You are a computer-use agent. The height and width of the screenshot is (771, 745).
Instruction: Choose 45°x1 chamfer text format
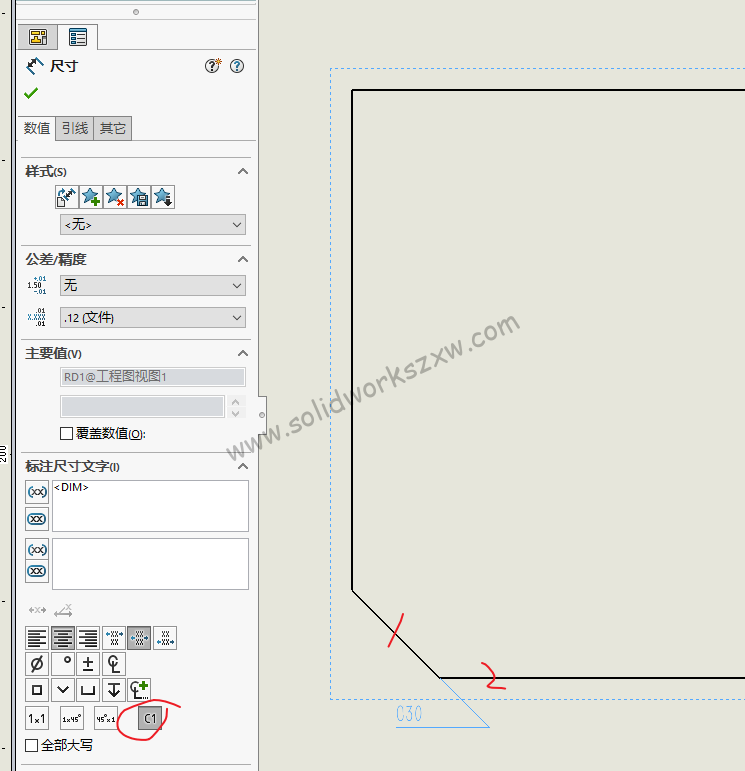(x=106, y=718)
